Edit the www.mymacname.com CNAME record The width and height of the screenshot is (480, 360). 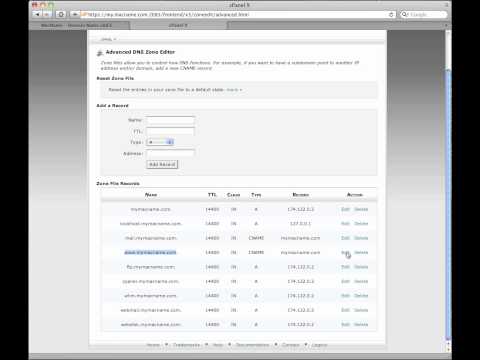345,253
